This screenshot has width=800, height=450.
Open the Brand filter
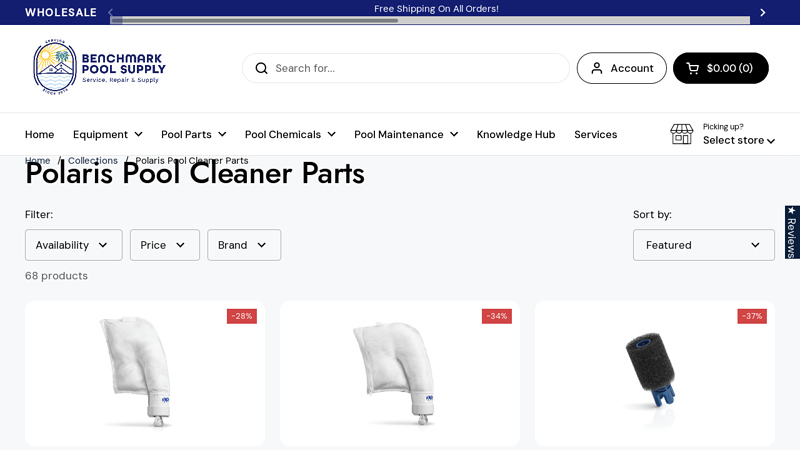[x=244, y=245]
